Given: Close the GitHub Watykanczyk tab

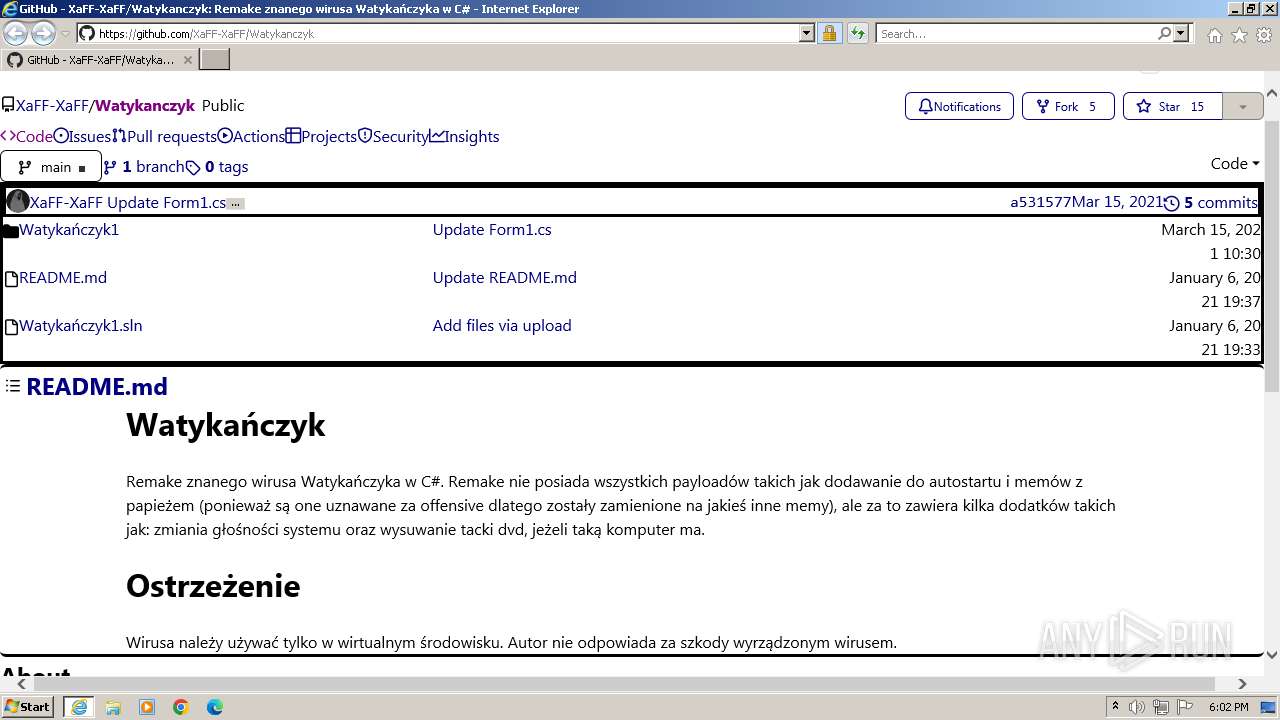Looking at the screenshot, I should [188, 60].
